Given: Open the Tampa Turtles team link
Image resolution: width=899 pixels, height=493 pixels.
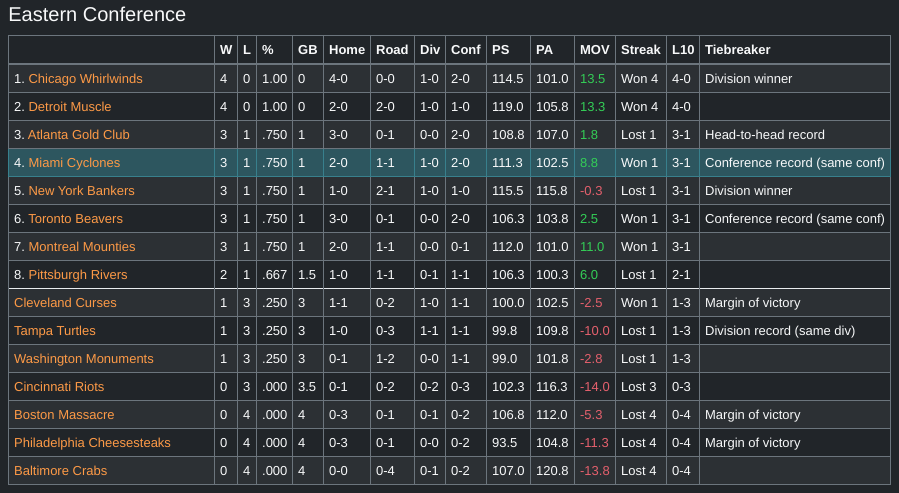Looking at the screenshot, I should click(x=55, y=331).
